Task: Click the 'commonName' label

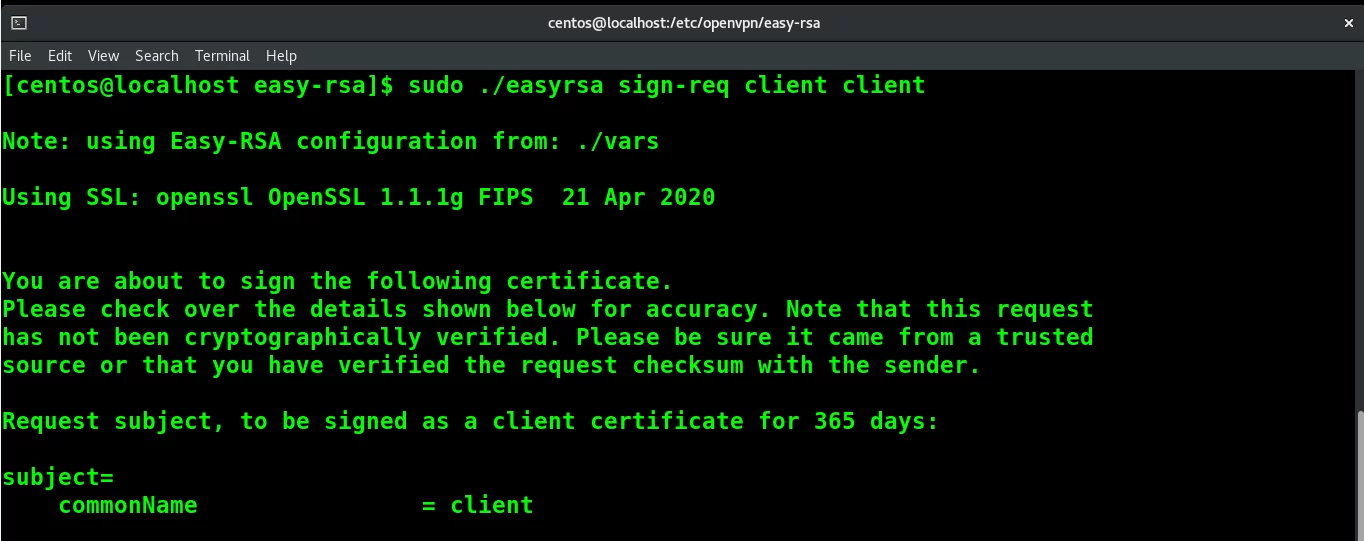Action: point(128,506)
